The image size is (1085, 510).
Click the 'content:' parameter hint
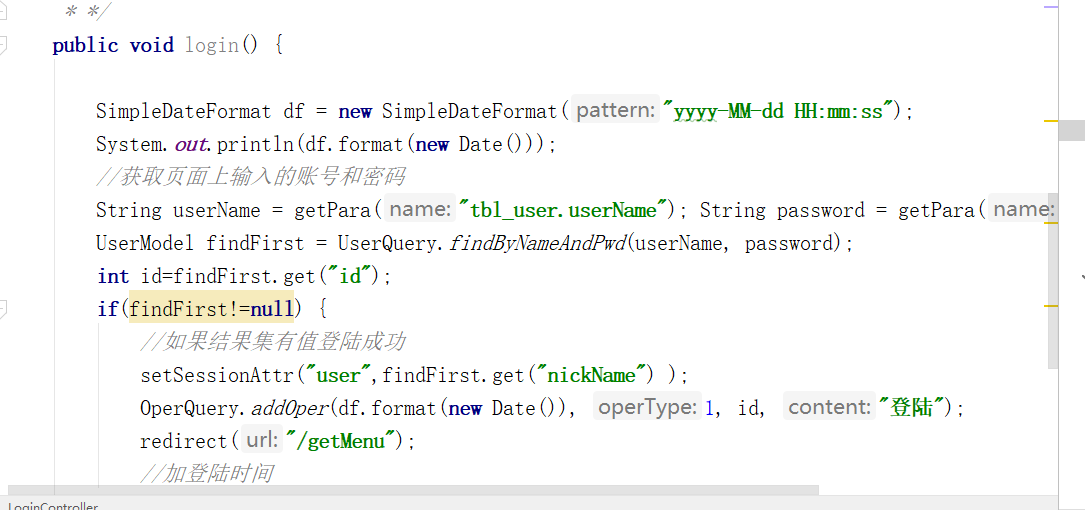[829, 408]
